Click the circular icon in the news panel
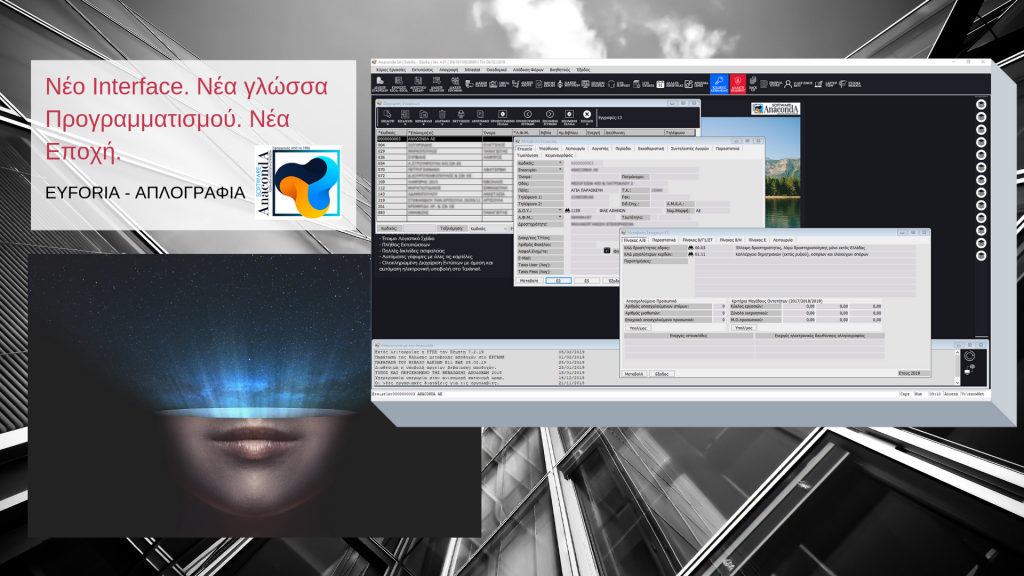This screenshot has width=1024, height=576. (x=970, y=356)
